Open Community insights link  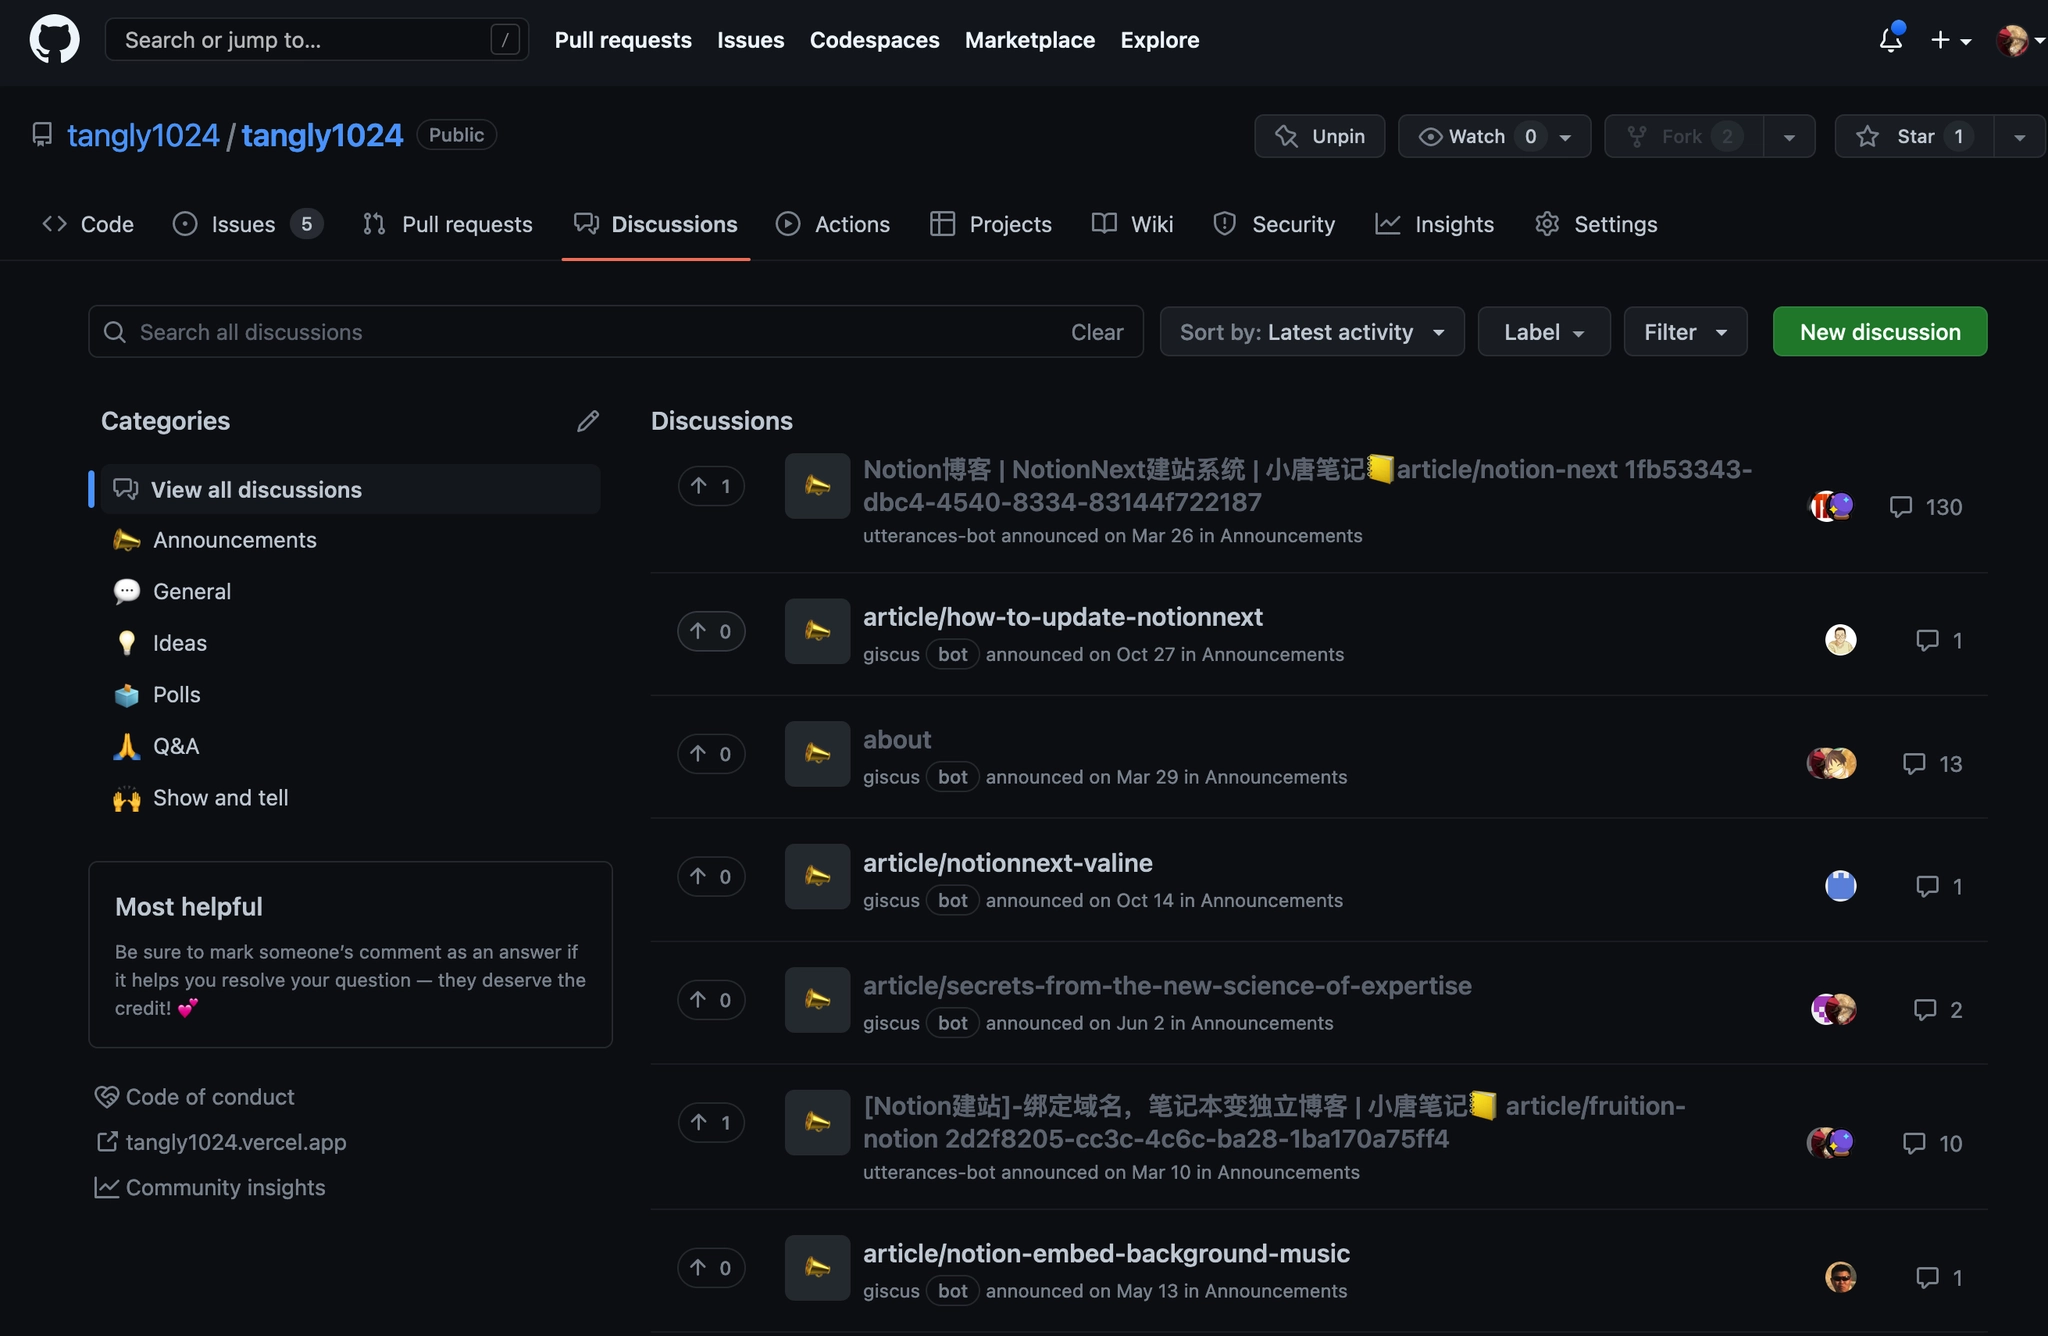point(210,1187)
